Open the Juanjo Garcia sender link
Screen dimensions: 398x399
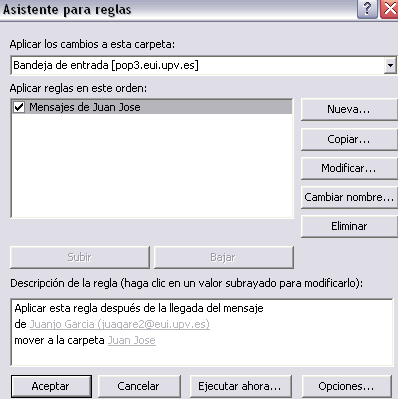(120, 324)
